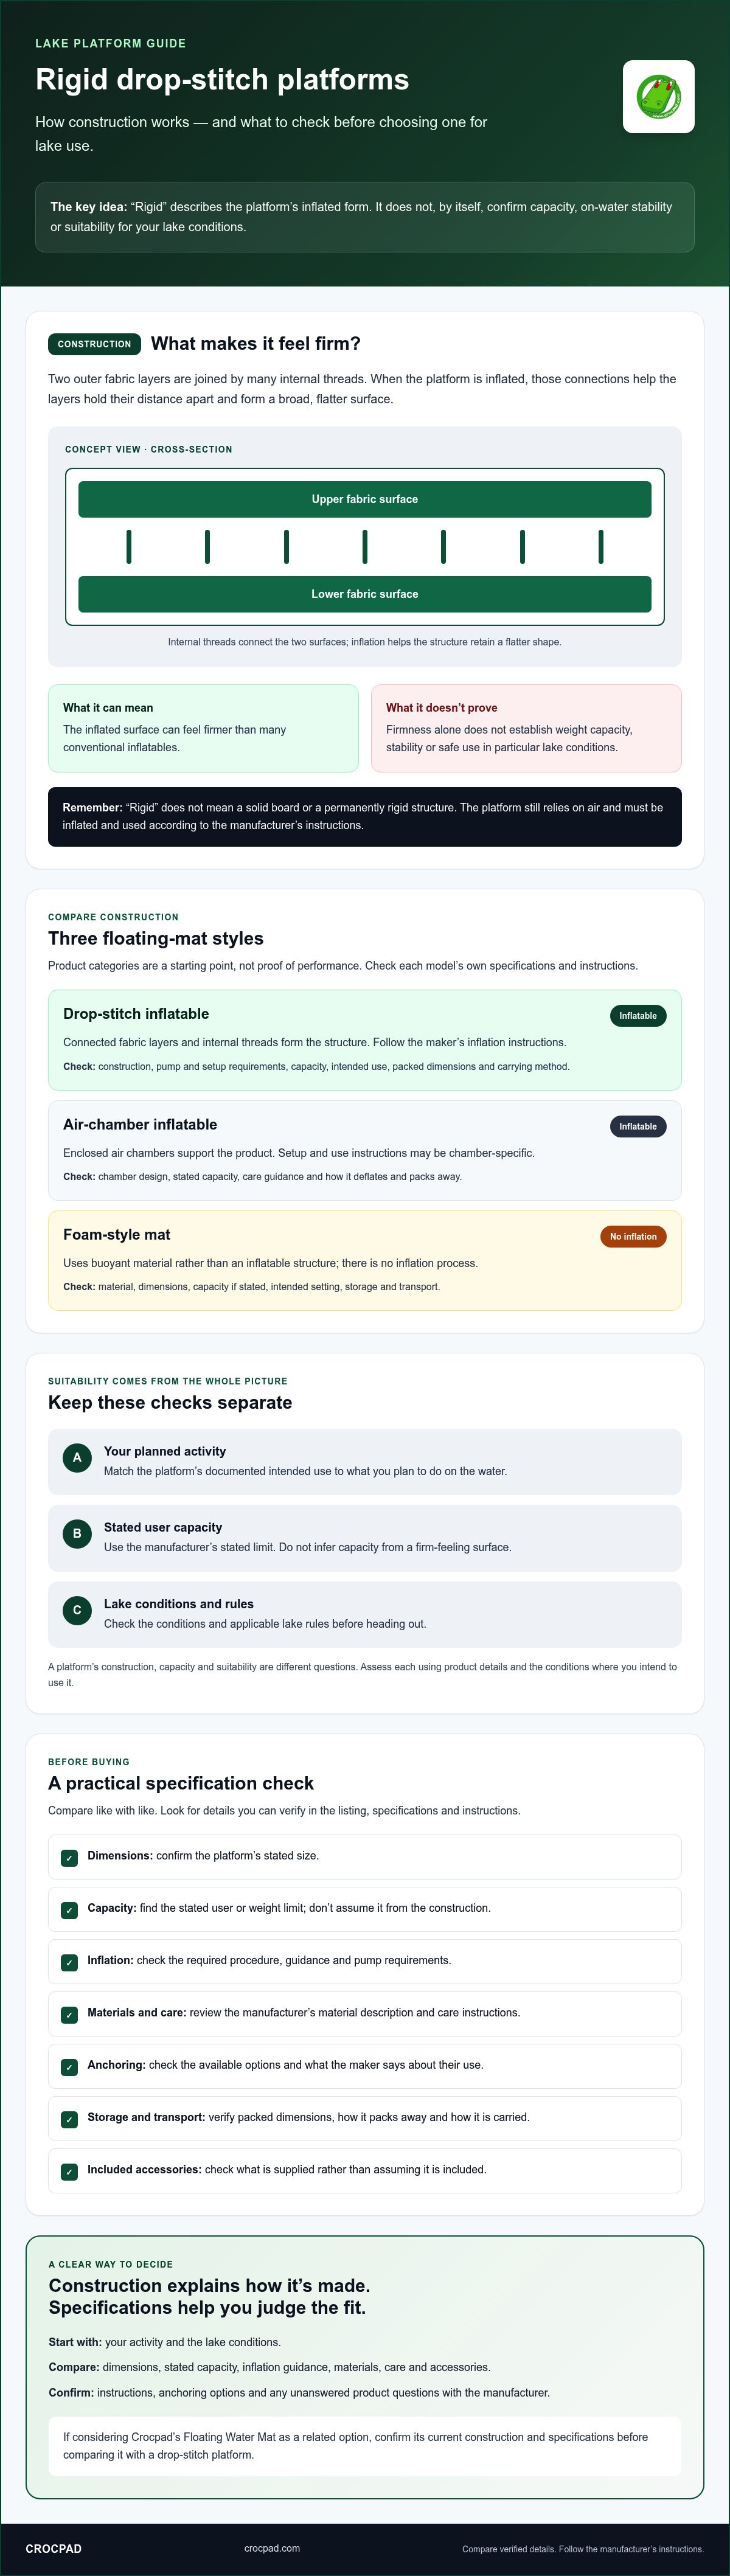Select the Drop-stitch inflatable card heading
The image size is (730, 2576).
point(136,1014)
